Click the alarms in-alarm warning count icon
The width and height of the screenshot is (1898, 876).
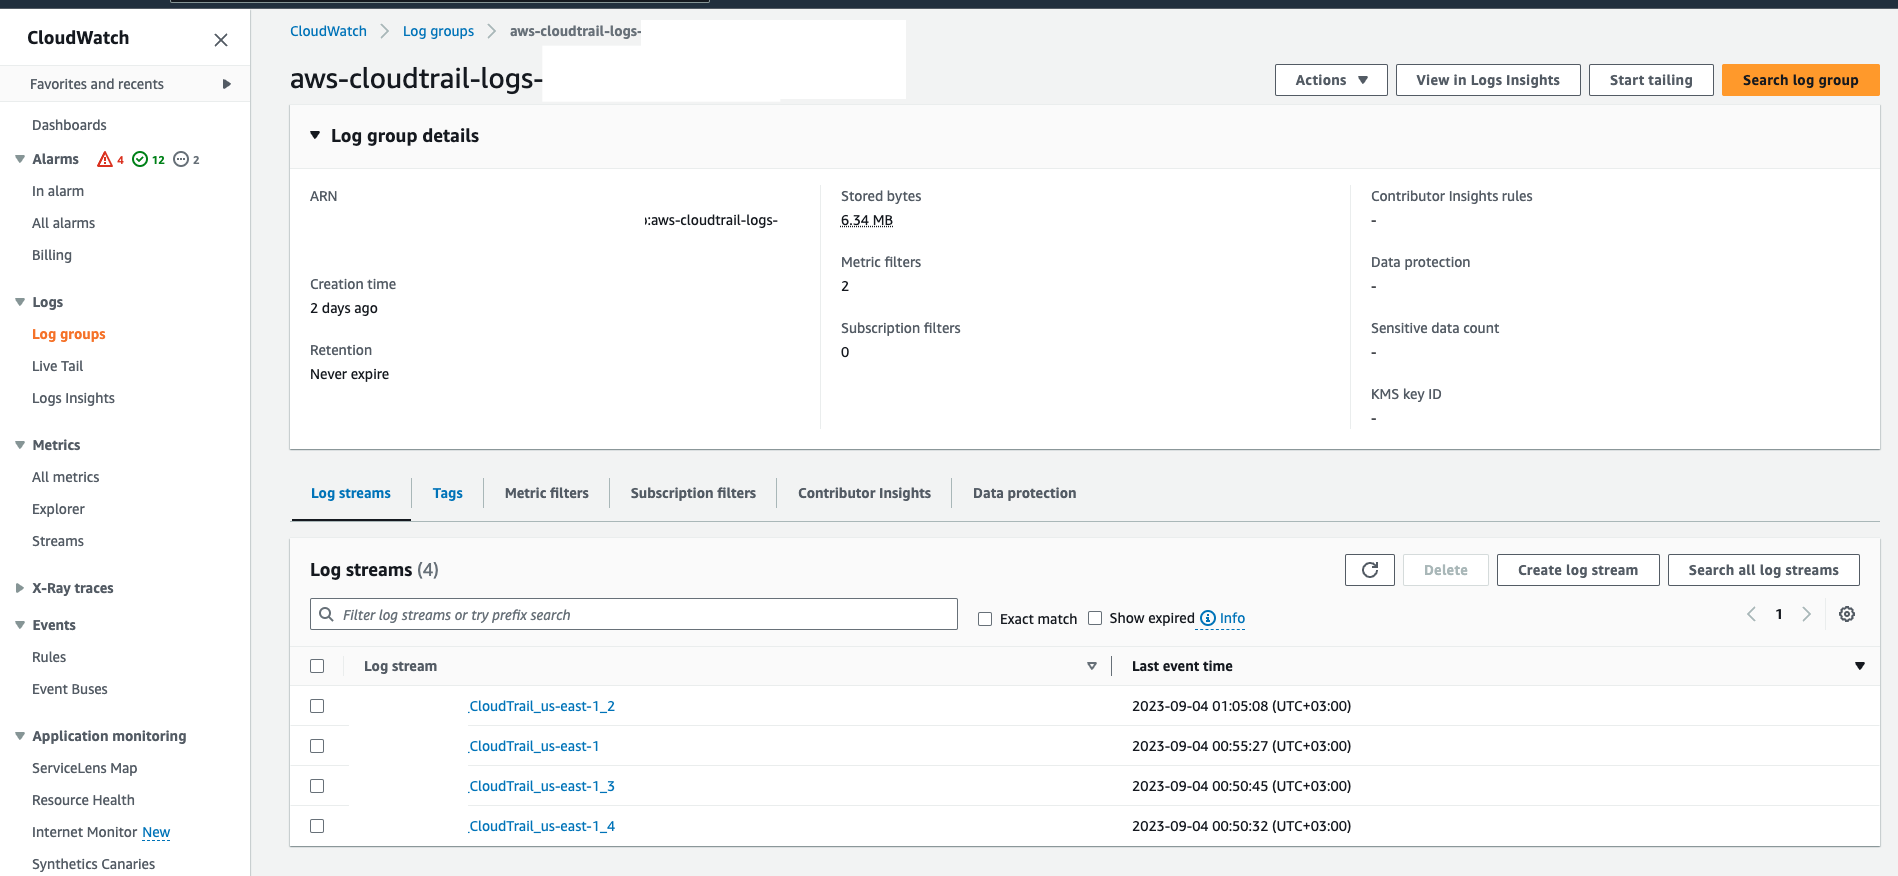point(105,159)
